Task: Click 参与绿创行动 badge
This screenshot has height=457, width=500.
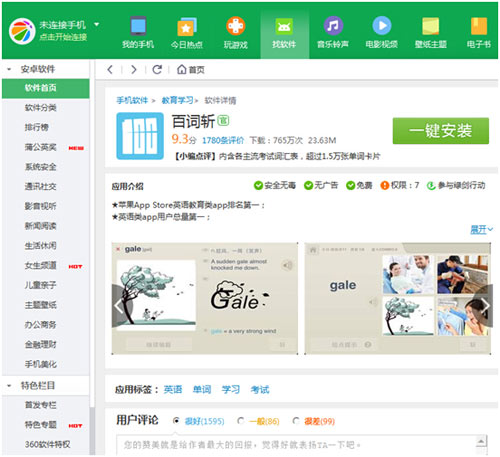Action: [456, 186]
